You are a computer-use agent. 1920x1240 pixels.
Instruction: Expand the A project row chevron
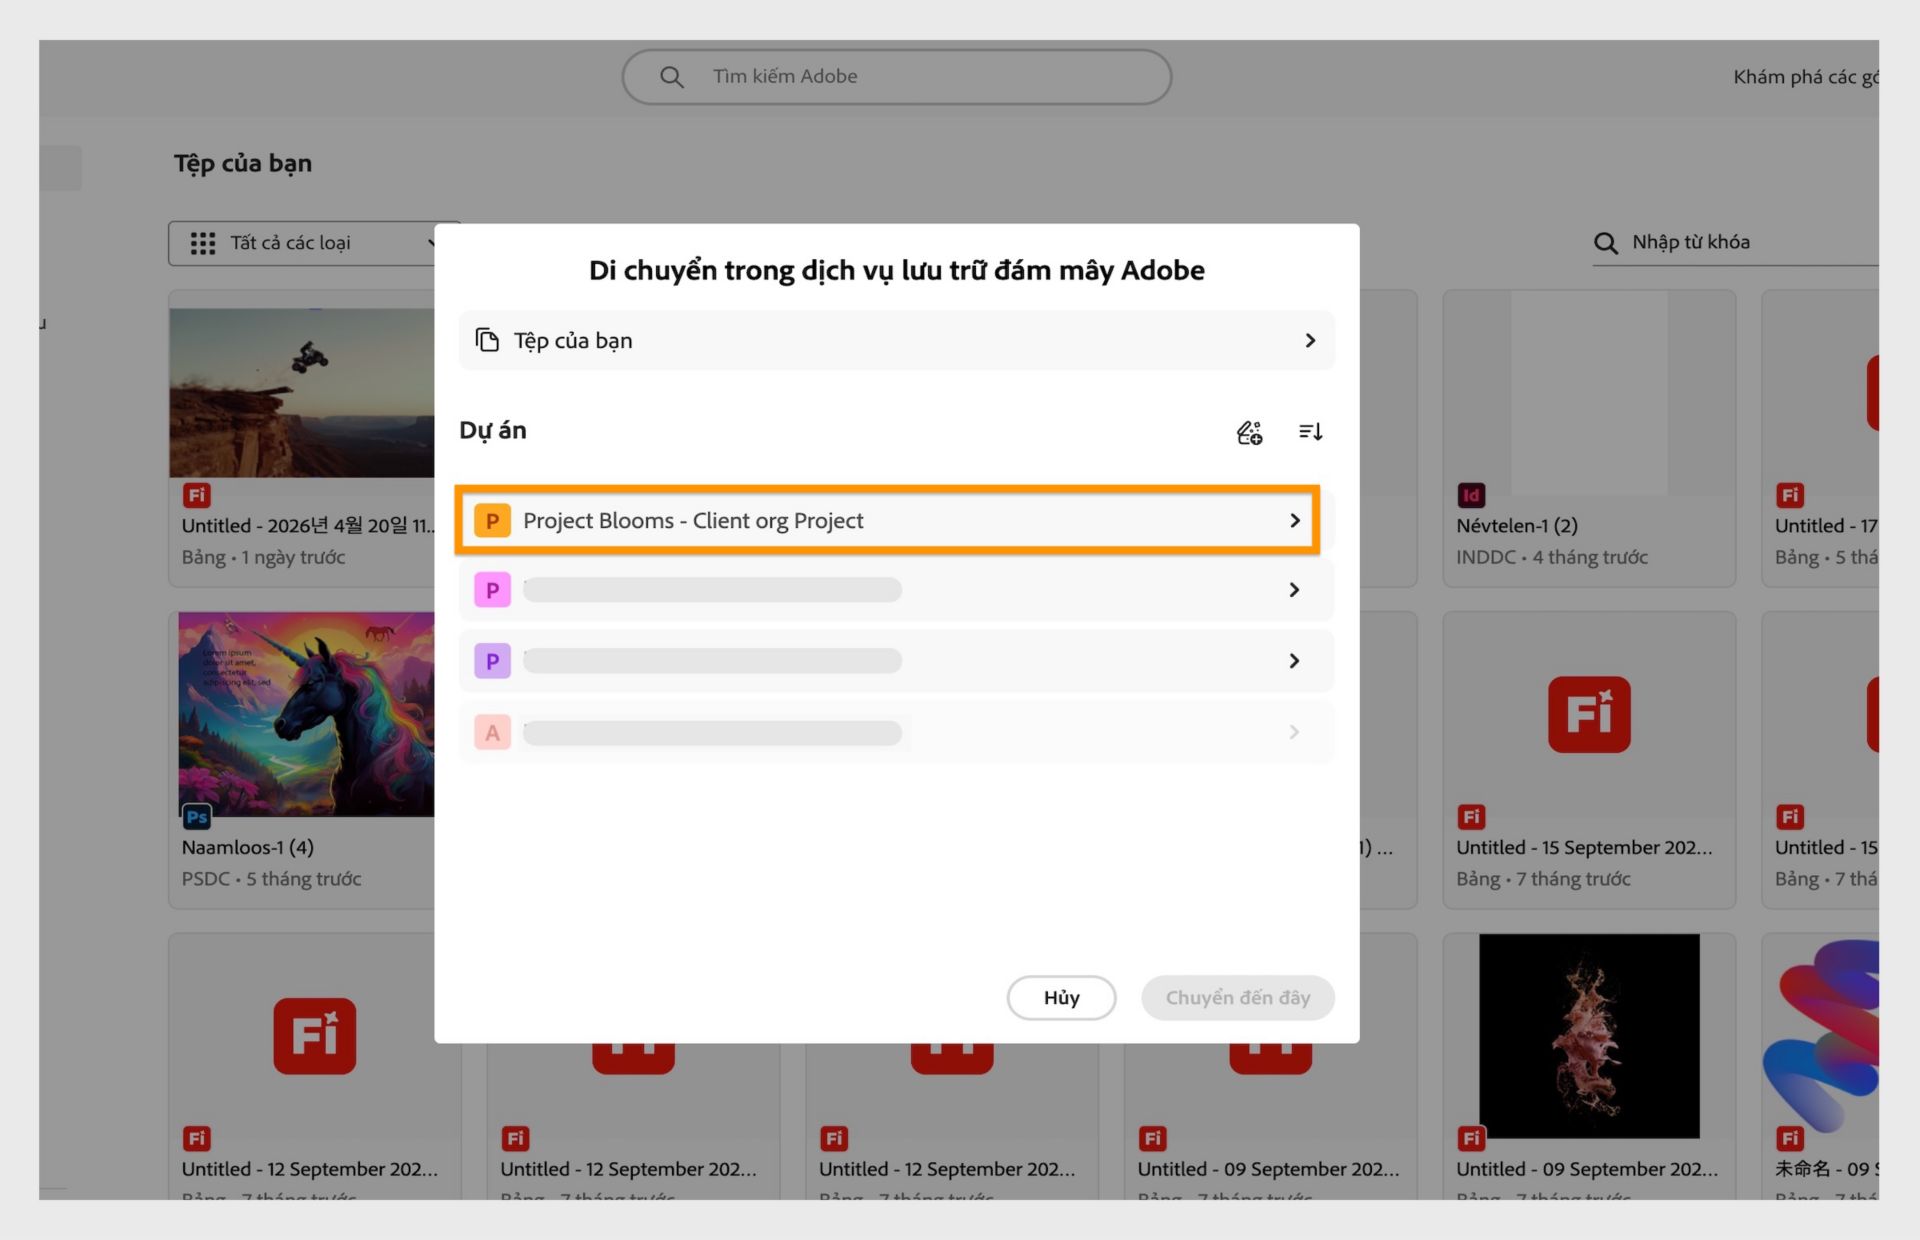[x=1294, y=733]
